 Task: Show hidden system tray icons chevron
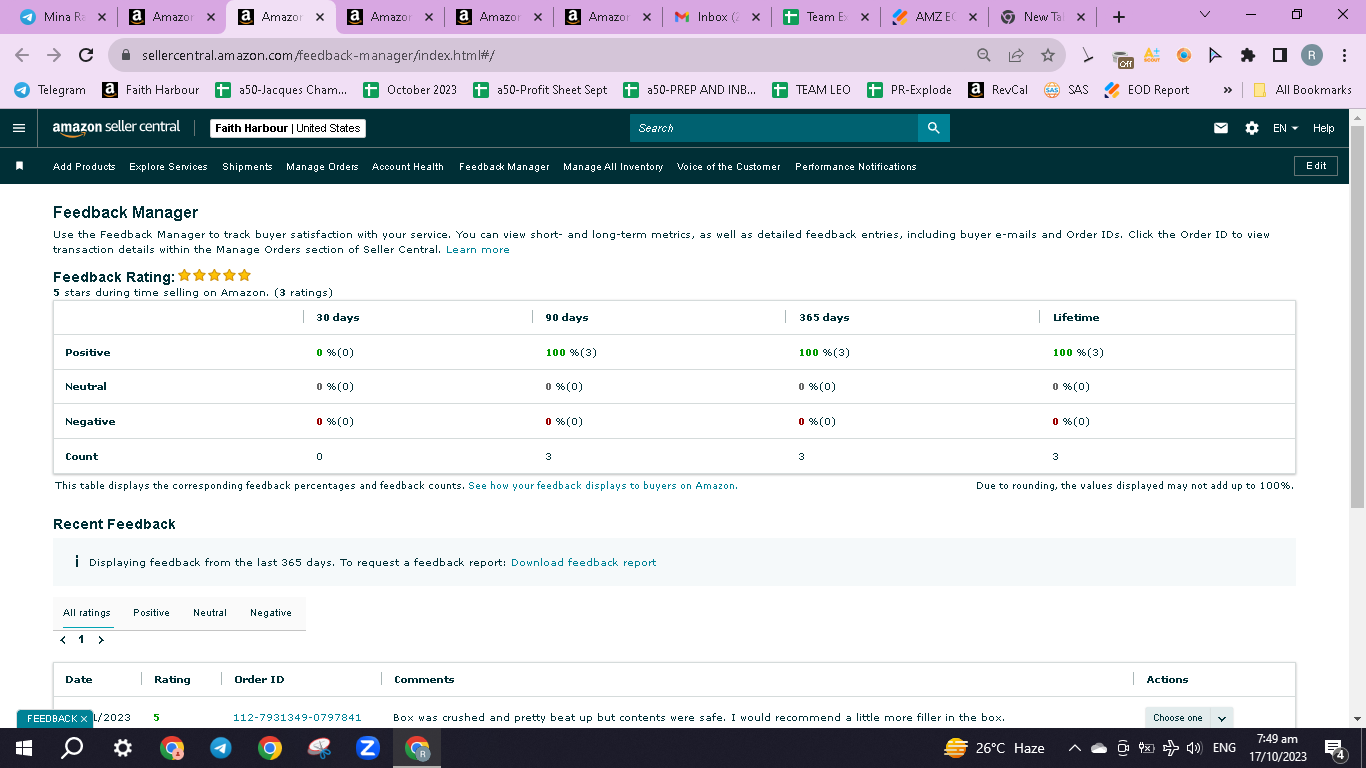point(1075,748)
